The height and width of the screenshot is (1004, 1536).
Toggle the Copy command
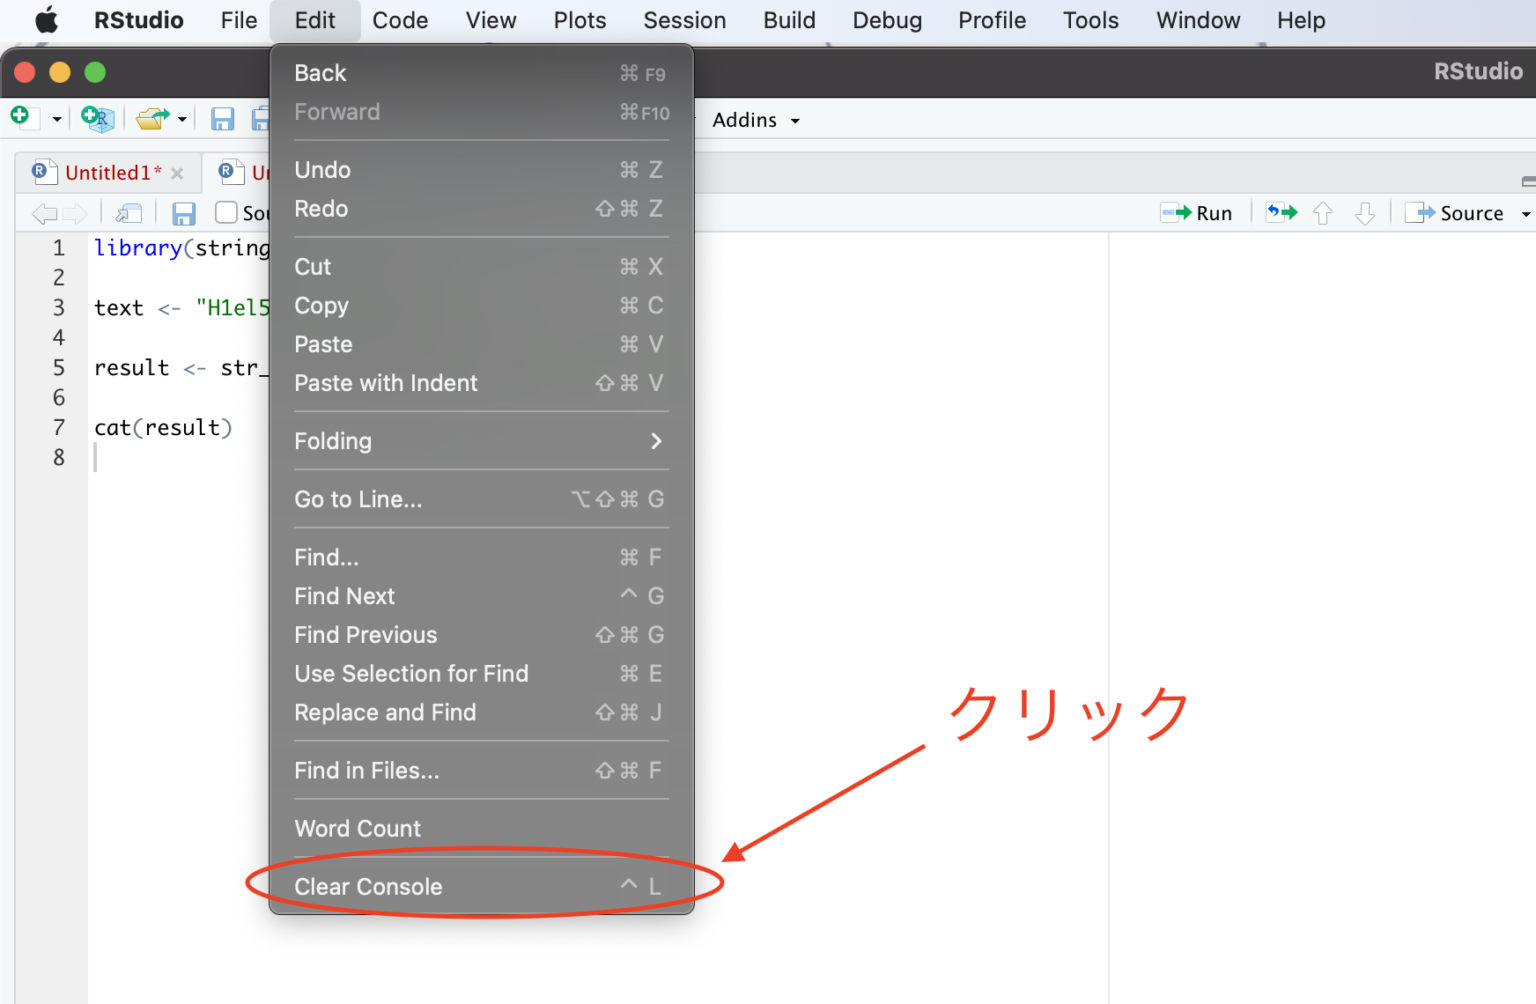(321, 305)
